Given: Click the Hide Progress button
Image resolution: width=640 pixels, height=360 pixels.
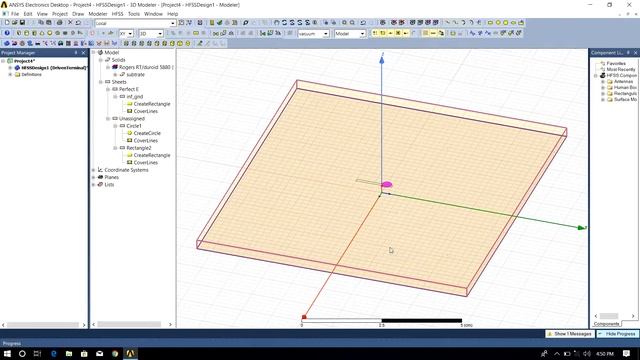Looking at the screenshot, I should (x=618, y=333).
